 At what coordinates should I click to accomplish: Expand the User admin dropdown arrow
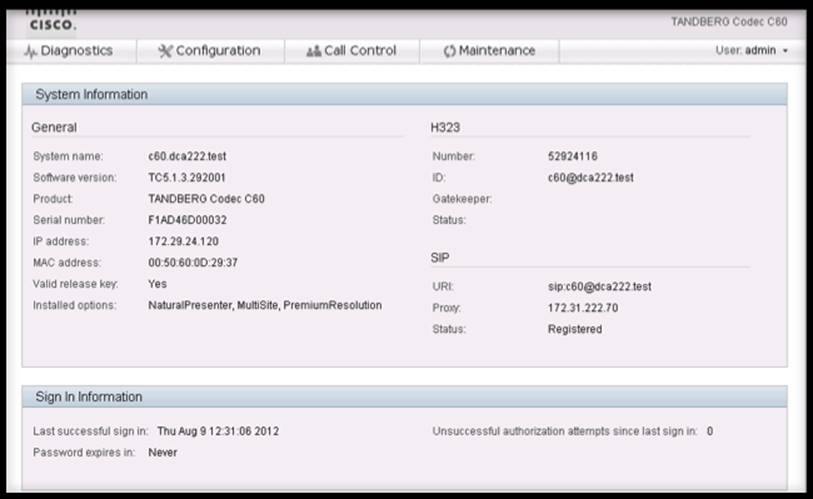tap(785, 51)
